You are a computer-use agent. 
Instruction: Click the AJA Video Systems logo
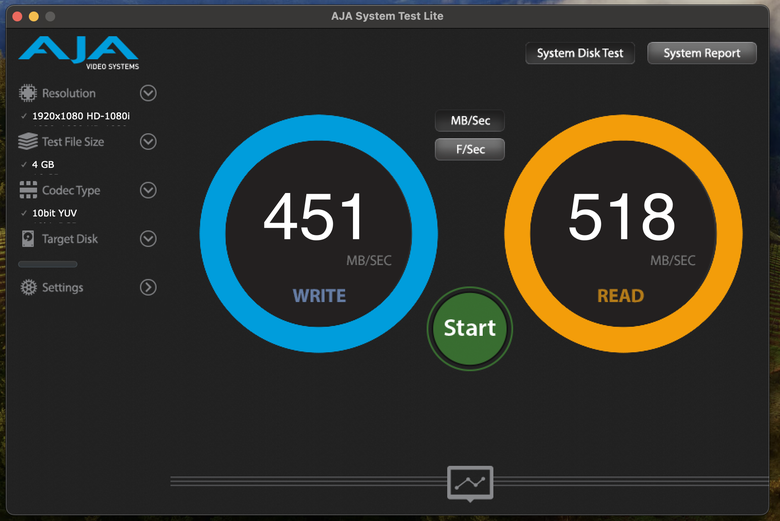tap(79, 53)
